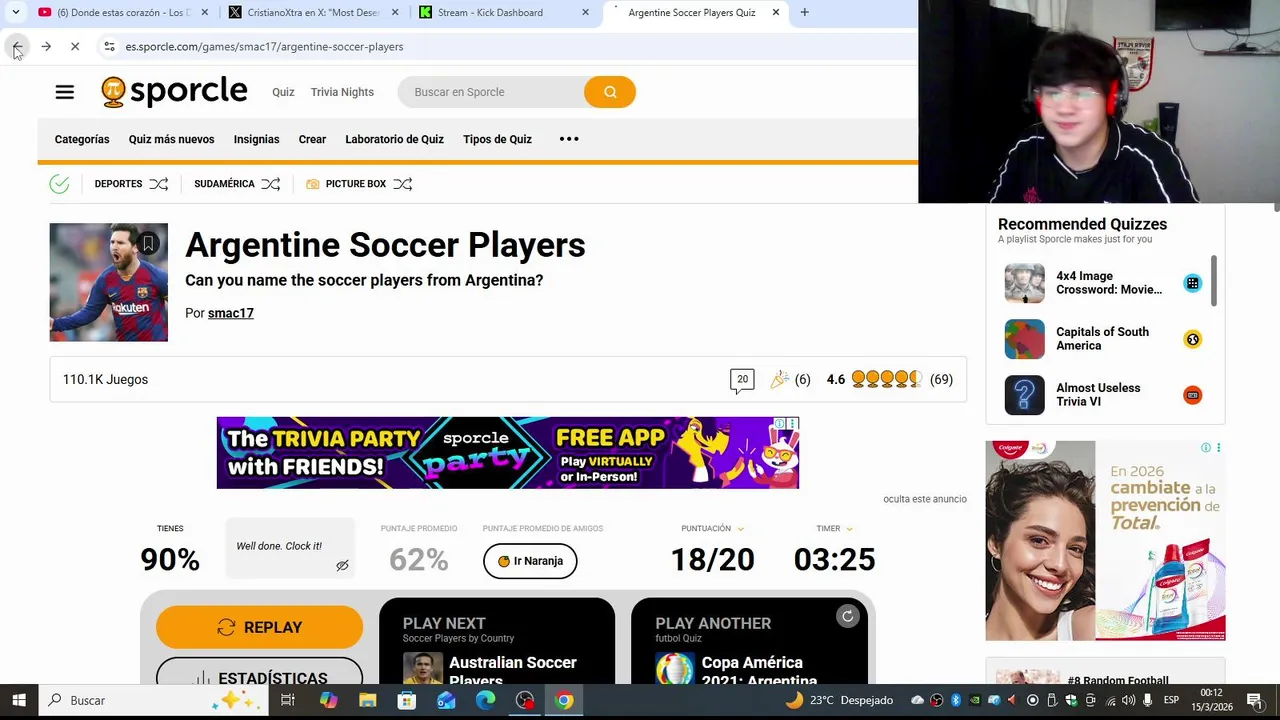Close the Argentine Soccer Players Quiz tab
The width and height of the screenshot is (1280, 720).
(775, 12)
